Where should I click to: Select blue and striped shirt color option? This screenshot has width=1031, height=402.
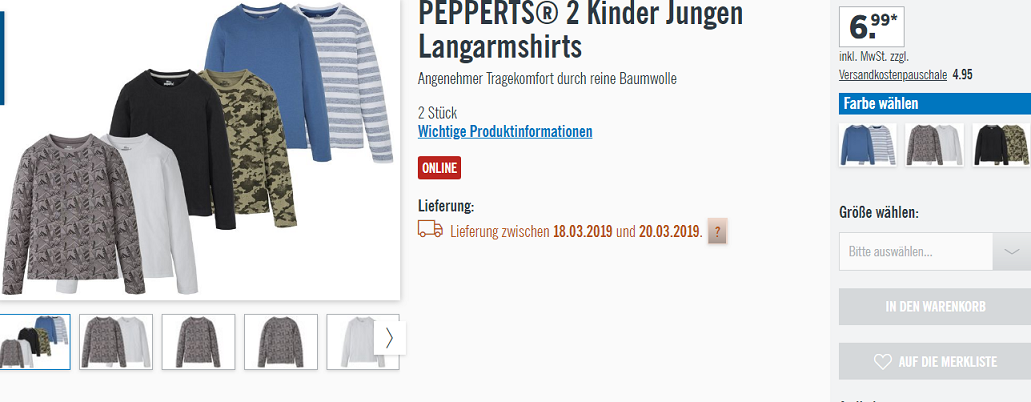[867, 145]
